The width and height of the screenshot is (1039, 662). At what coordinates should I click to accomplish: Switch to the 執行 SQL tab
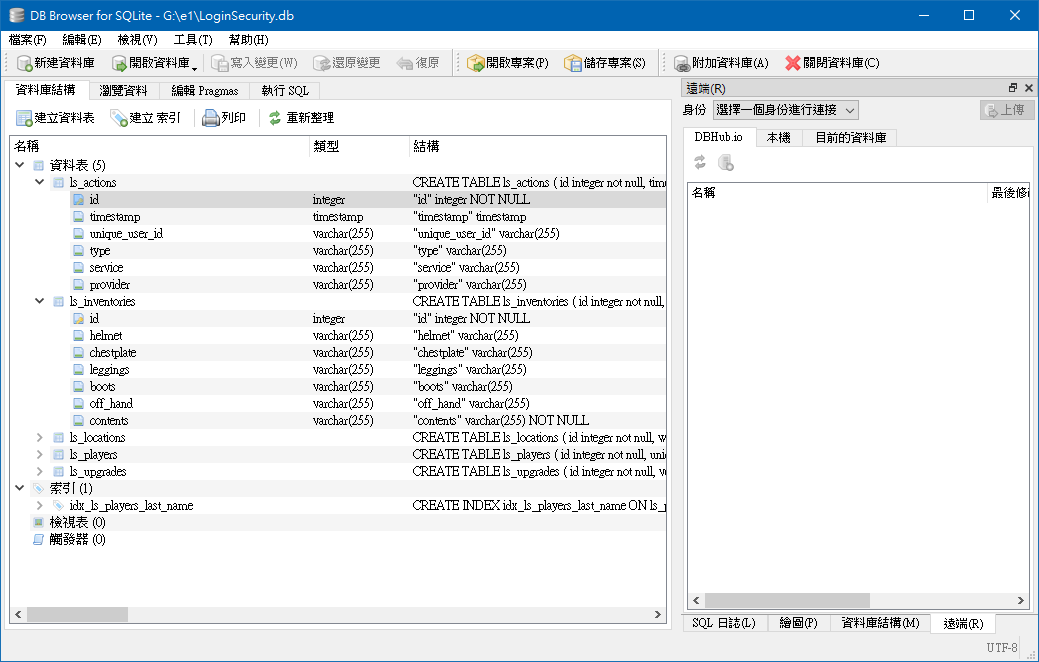pos(285,91)
